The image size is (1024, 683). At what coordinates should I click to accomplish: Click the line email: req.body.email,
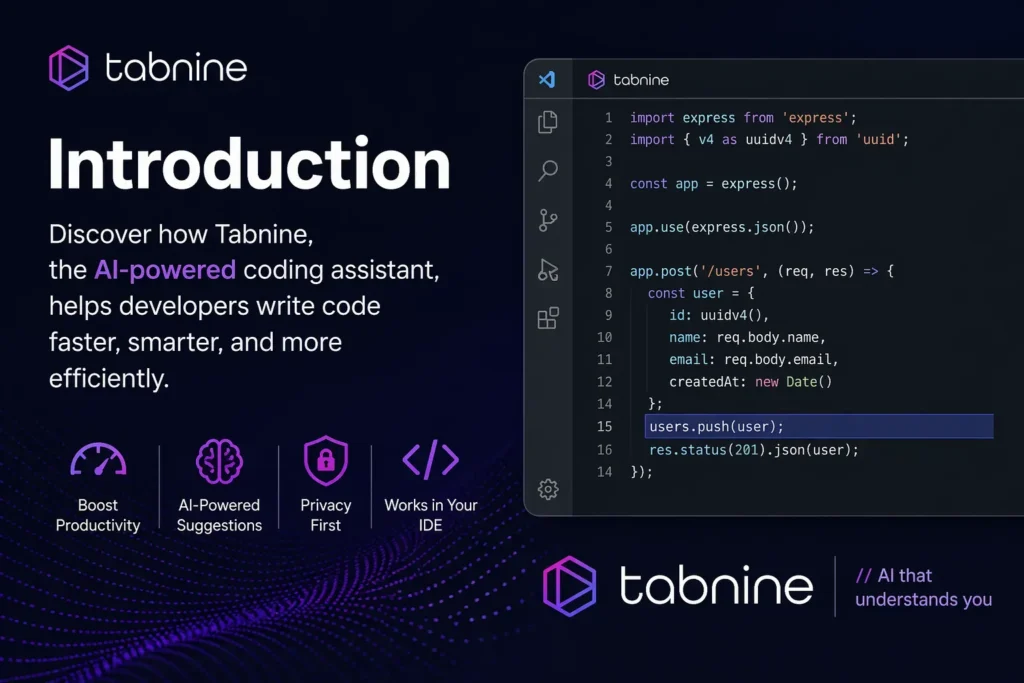click(753, 360)
